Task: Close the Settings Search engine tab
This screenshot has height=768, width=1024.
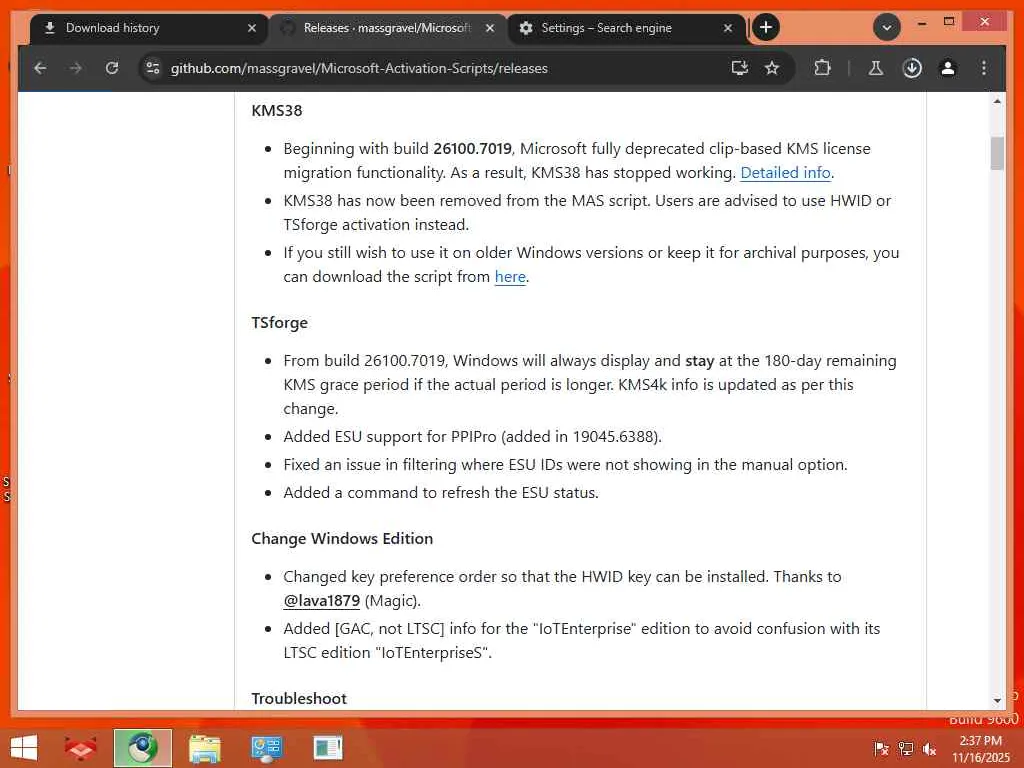Action: 728,28
